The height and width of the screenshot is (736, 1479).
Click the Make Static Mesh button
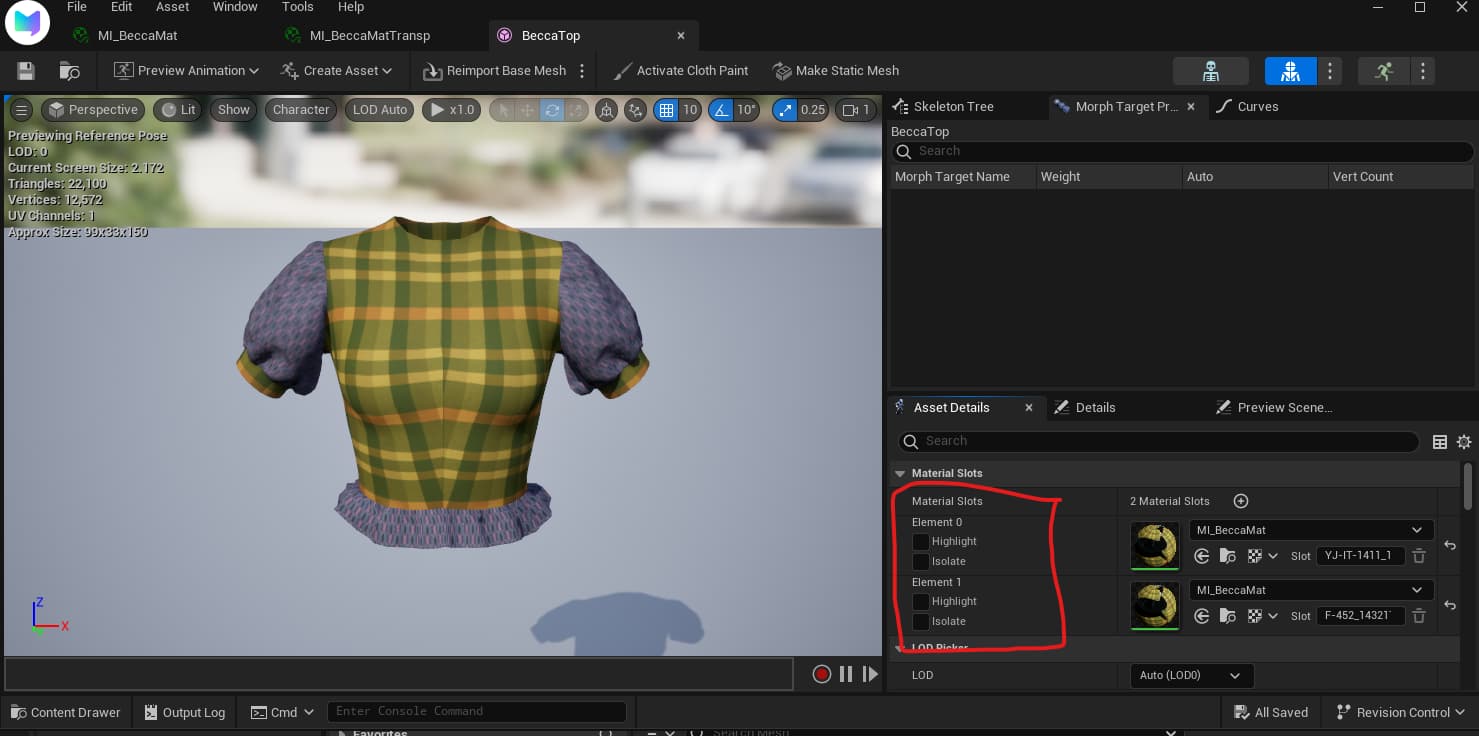coord(836,71)
